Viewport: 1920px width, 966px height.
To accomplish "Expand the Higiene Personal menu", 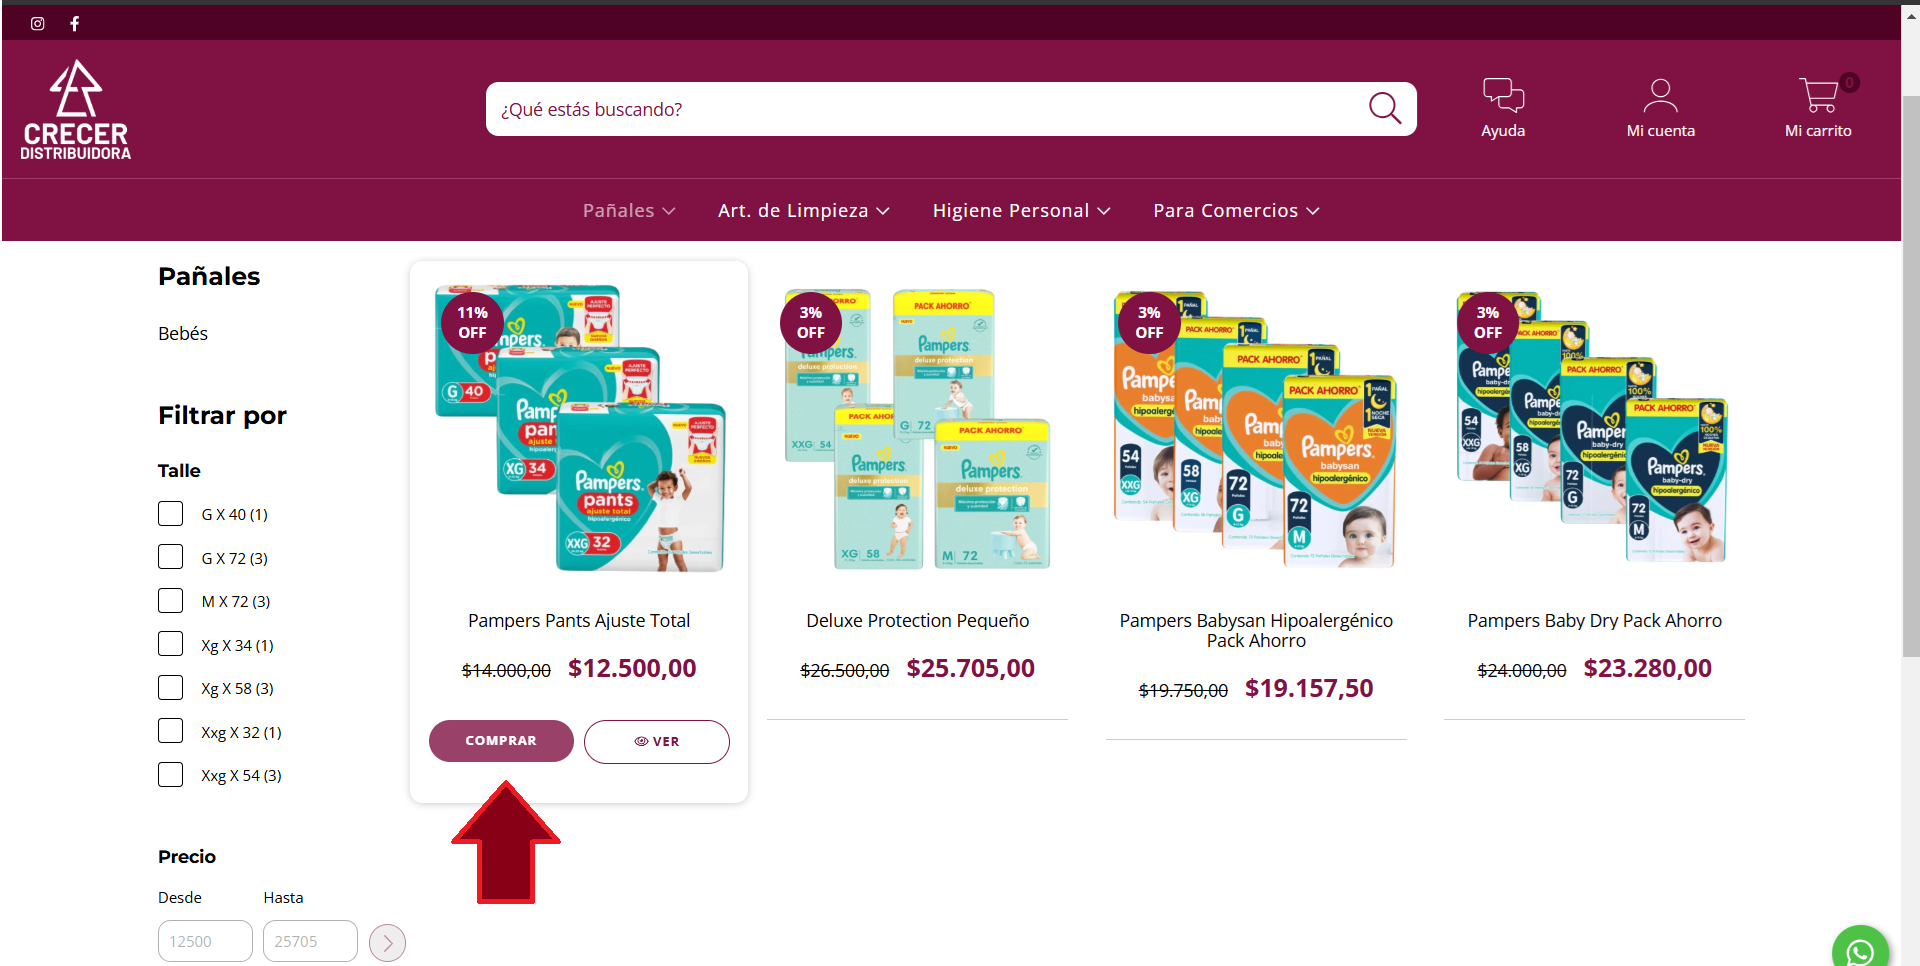I will point(1021,210).
